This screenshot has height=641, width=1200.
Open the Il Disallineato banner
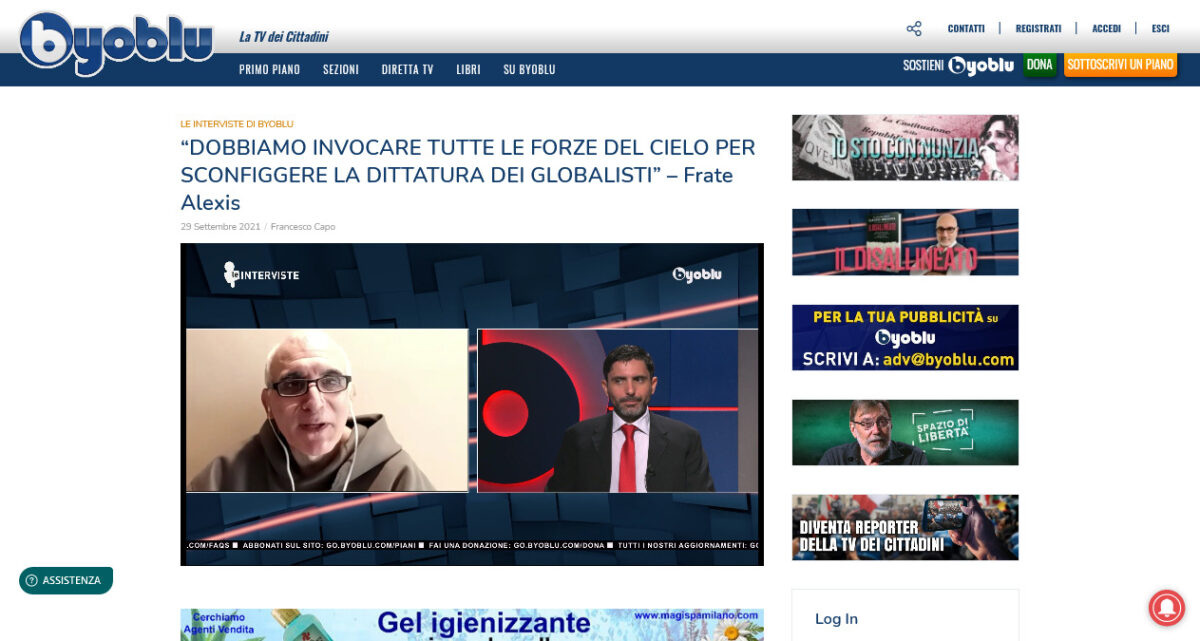click(x=905, y=242)
